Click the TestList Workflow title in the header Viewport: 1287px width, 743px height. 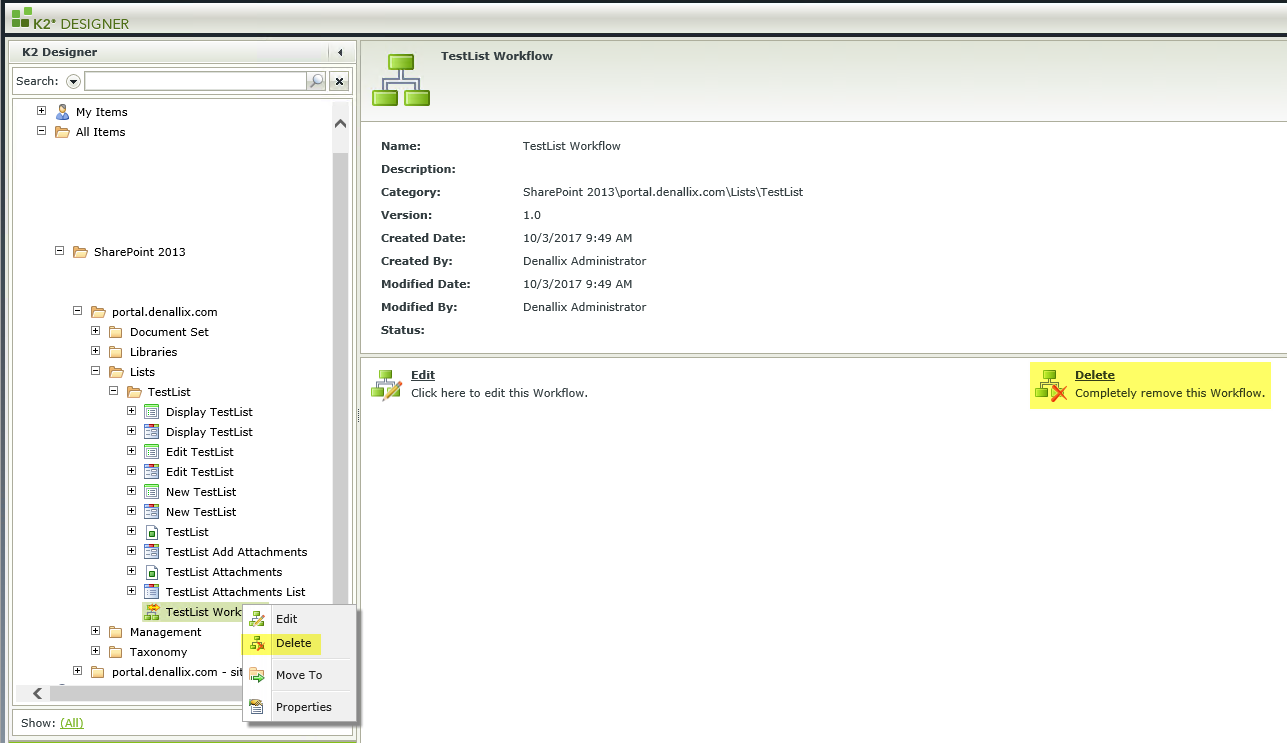tap(497, 56)
